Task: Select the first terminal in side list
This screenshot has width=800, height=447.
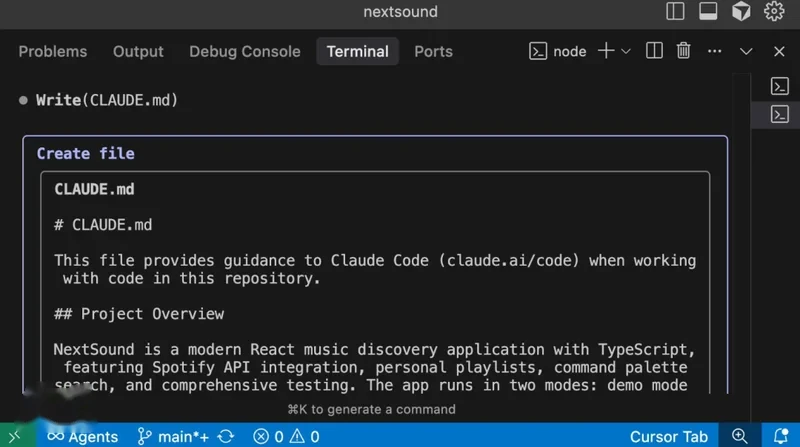Action: (780, 86)
